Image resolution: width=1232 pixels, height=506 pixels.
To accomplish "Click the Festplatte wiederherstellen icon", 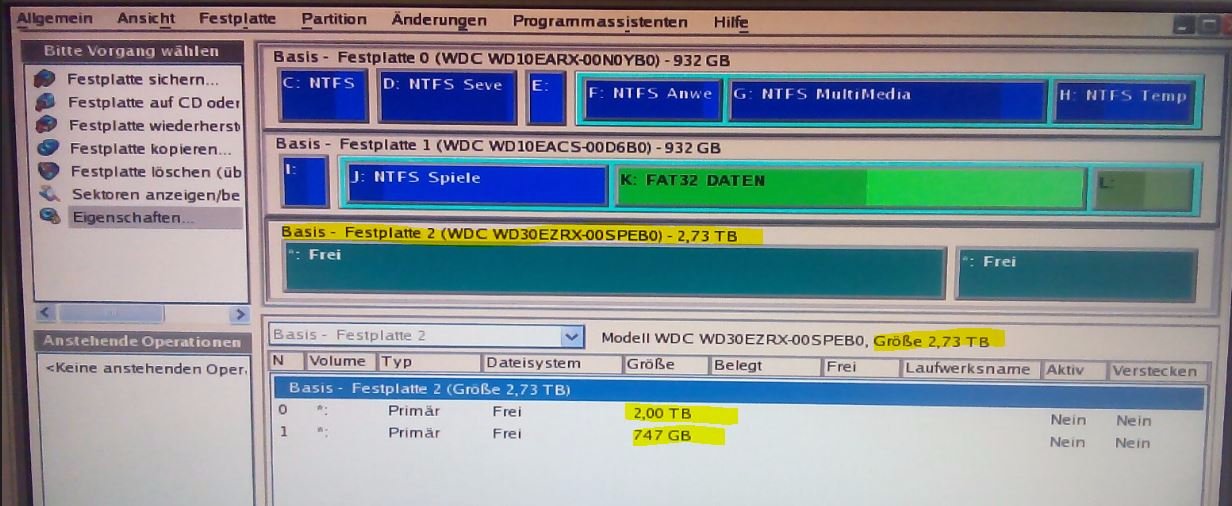I will [x=45, y=125].
